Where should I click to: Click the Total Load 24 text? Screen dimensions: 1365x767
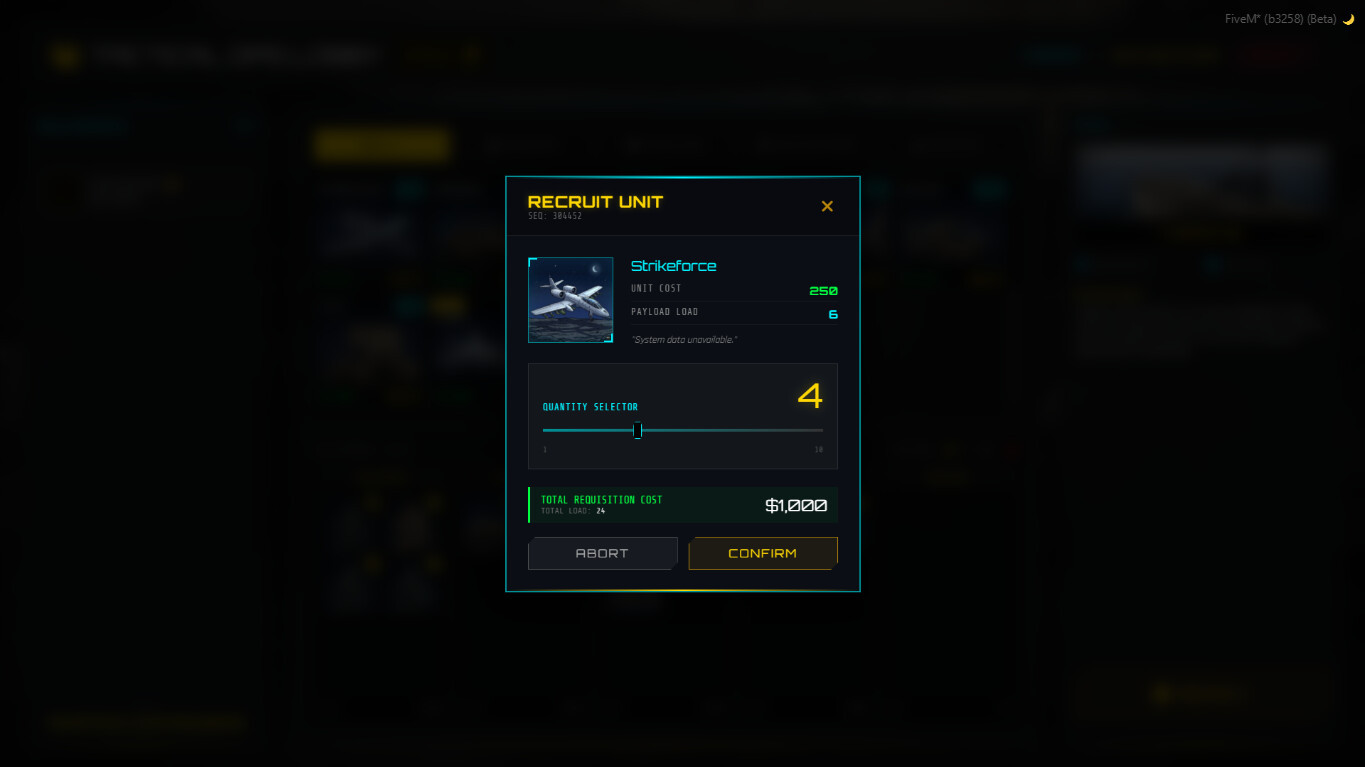pos(573,511)
